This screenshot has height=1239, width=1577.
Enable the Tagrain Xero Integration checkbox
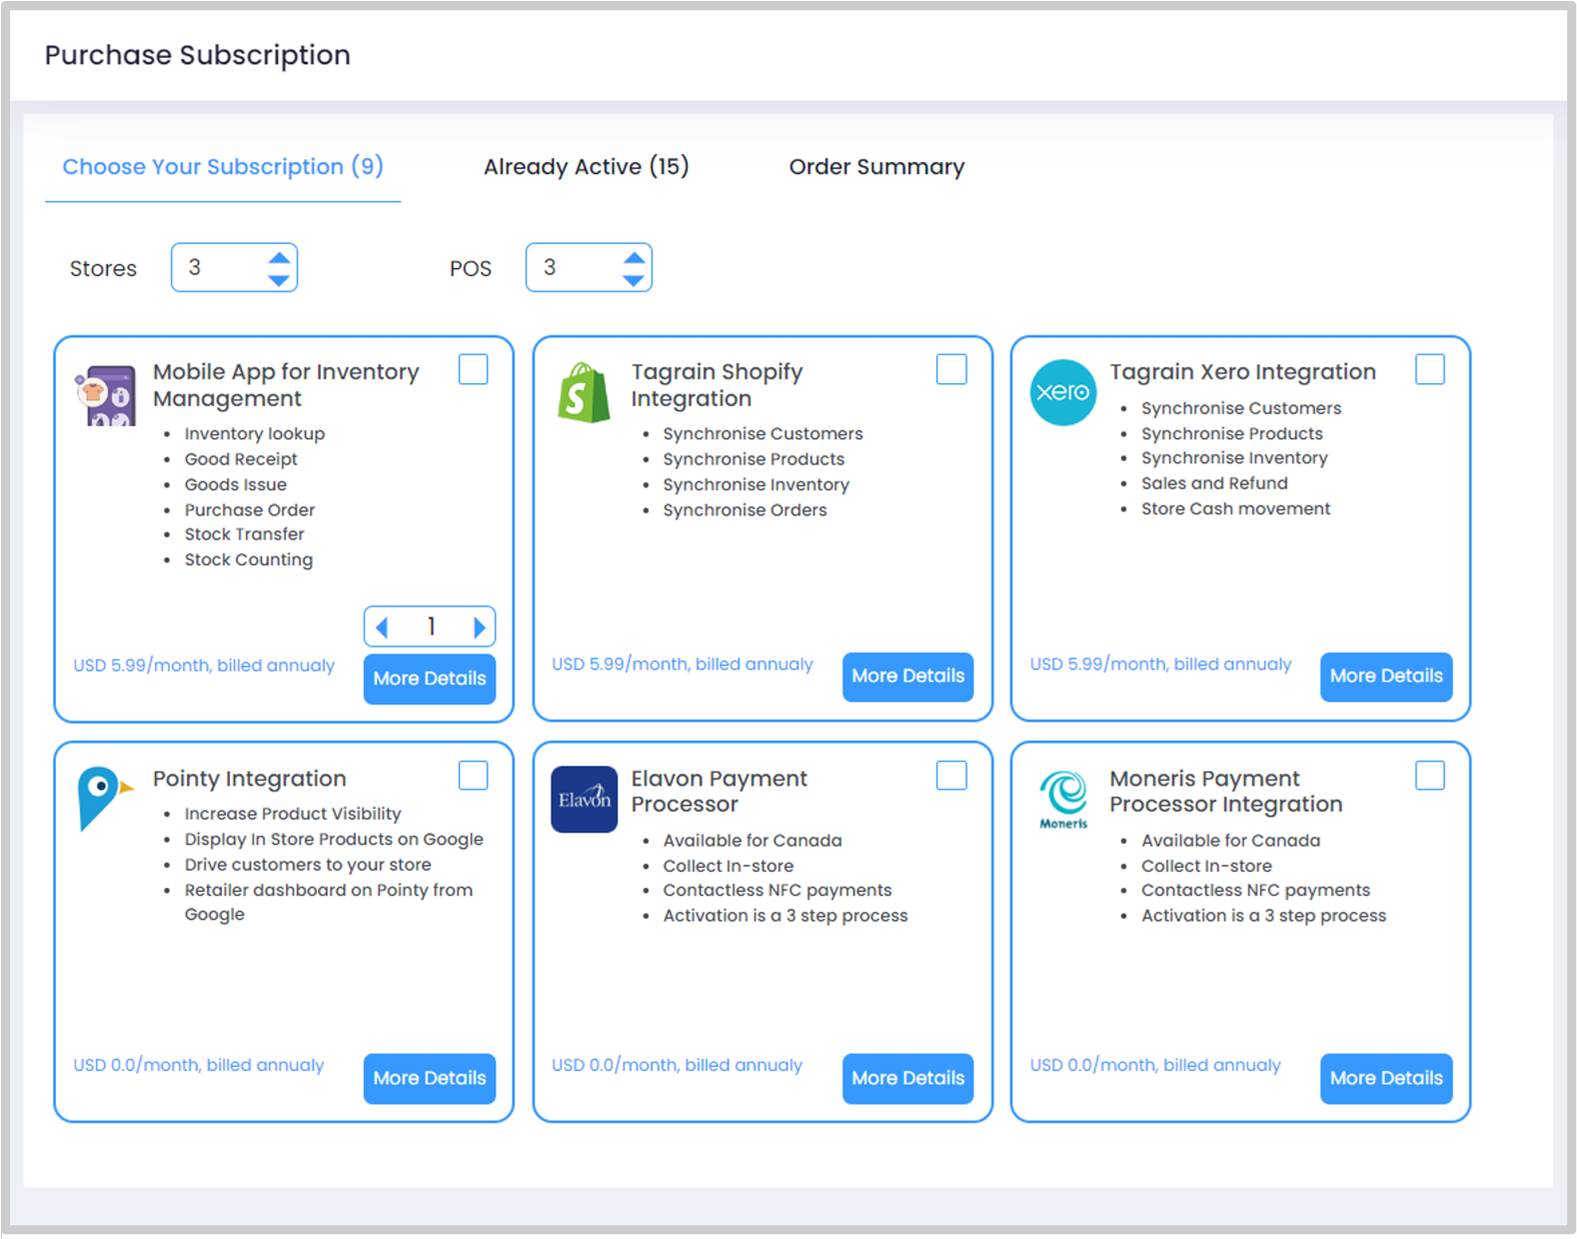click(x=1429, y=370)
